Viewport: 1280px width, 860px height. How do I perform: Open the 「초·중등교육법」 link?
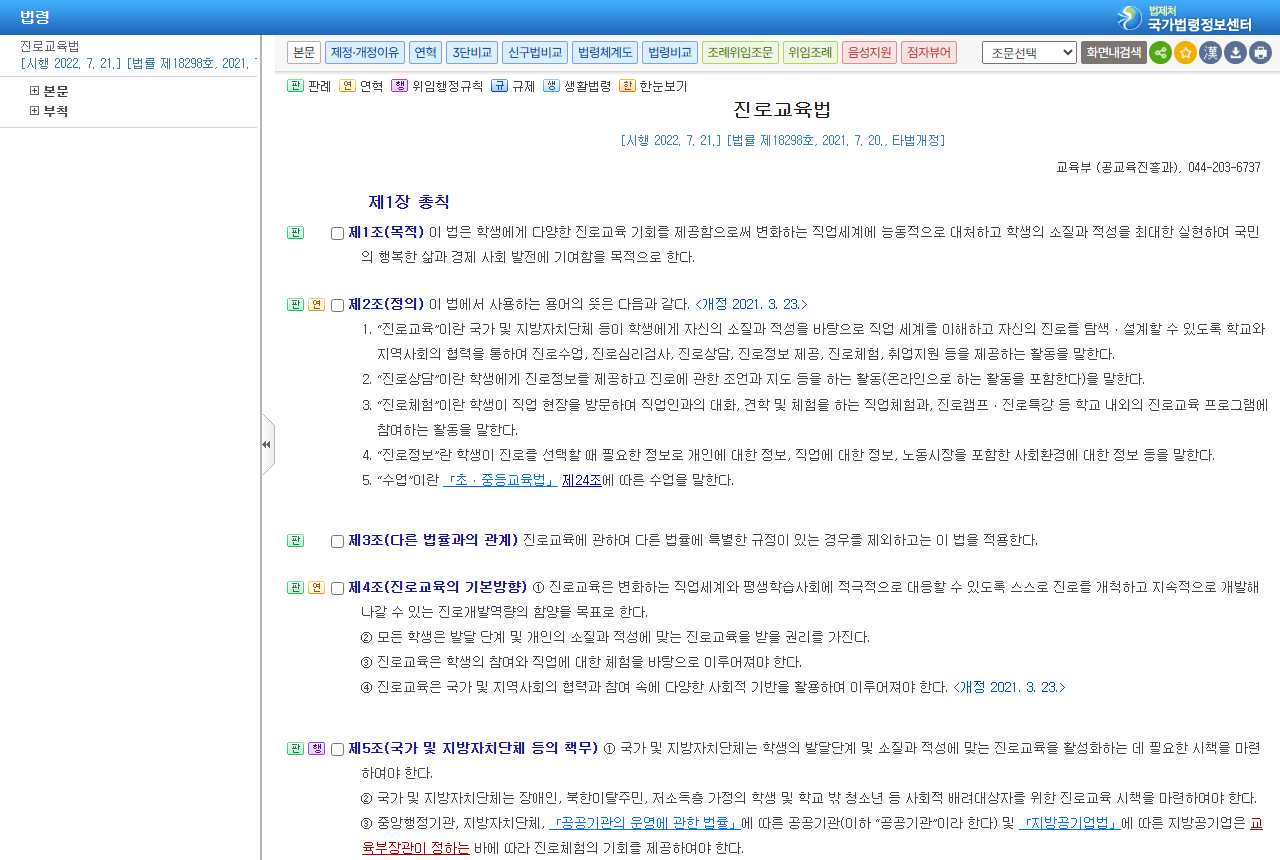500,480
